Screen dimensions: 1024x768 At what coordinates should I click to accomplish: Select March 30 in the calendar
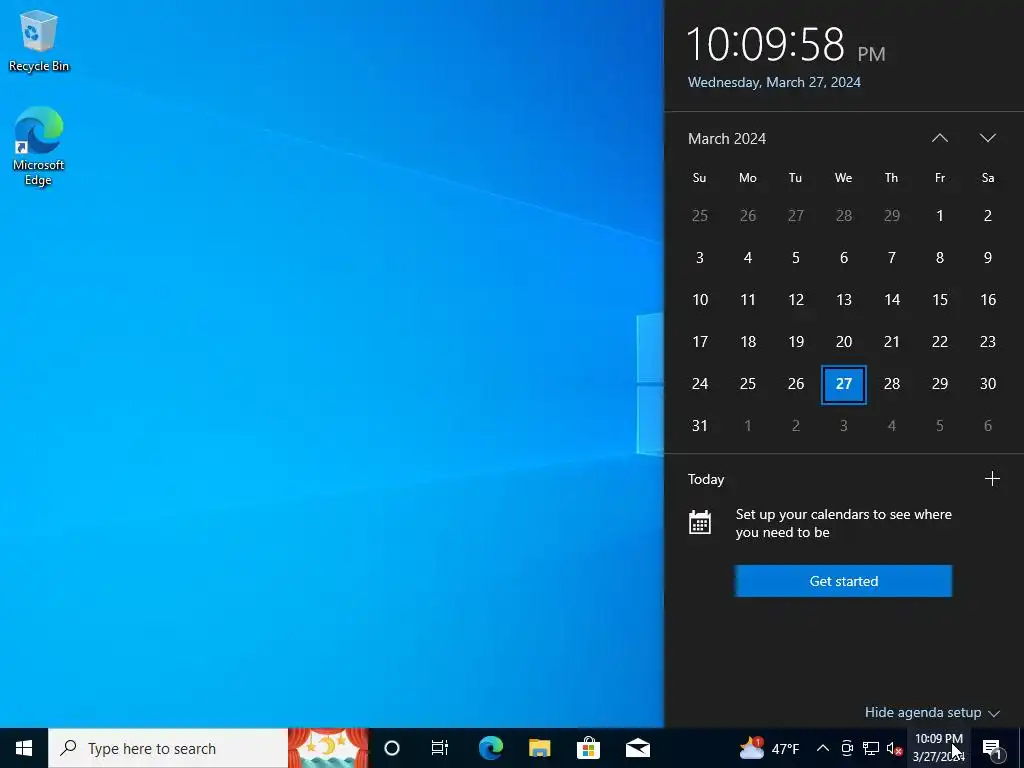tap(988, 384)
